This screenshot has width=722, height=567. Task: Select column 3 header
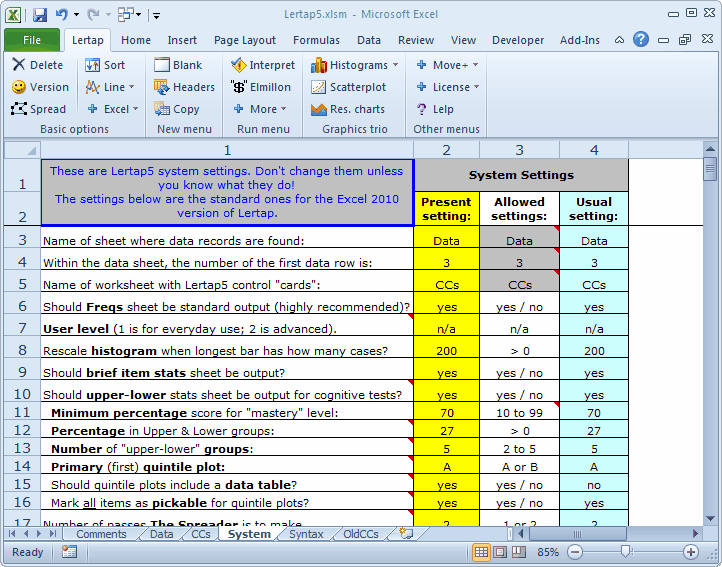[519, 150]
